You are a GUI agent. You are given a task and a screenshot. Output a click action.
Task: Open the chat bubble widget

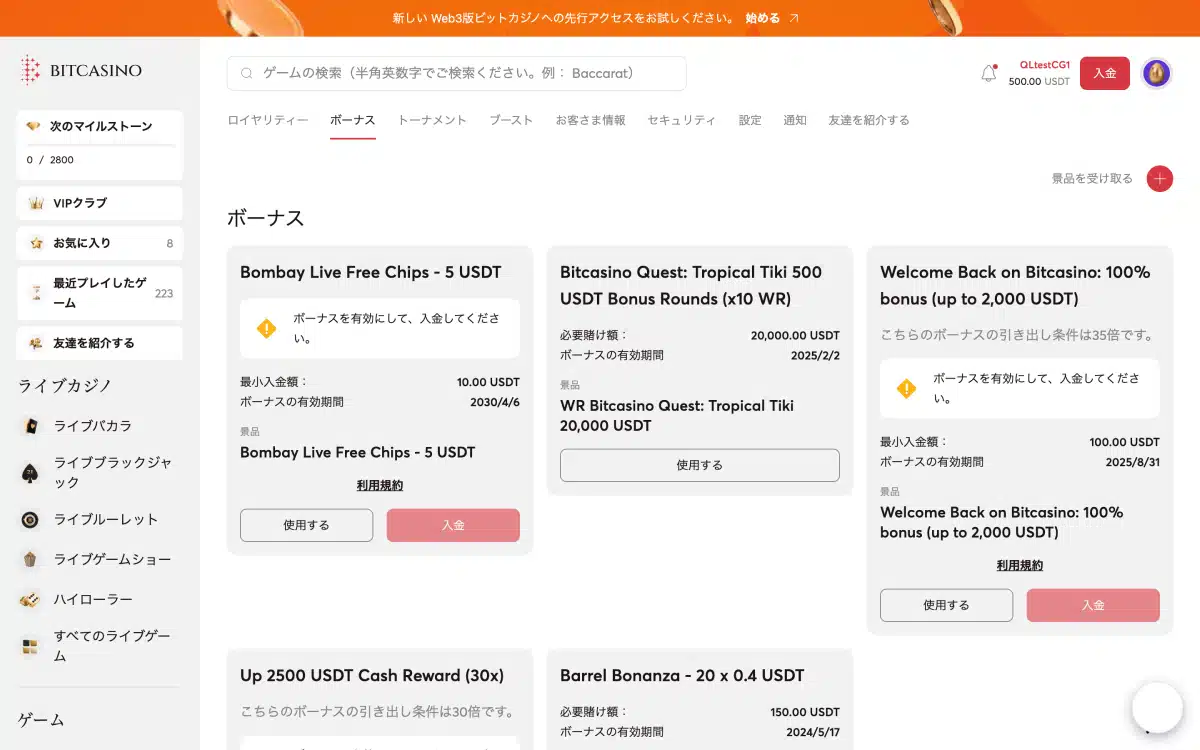1157,708
